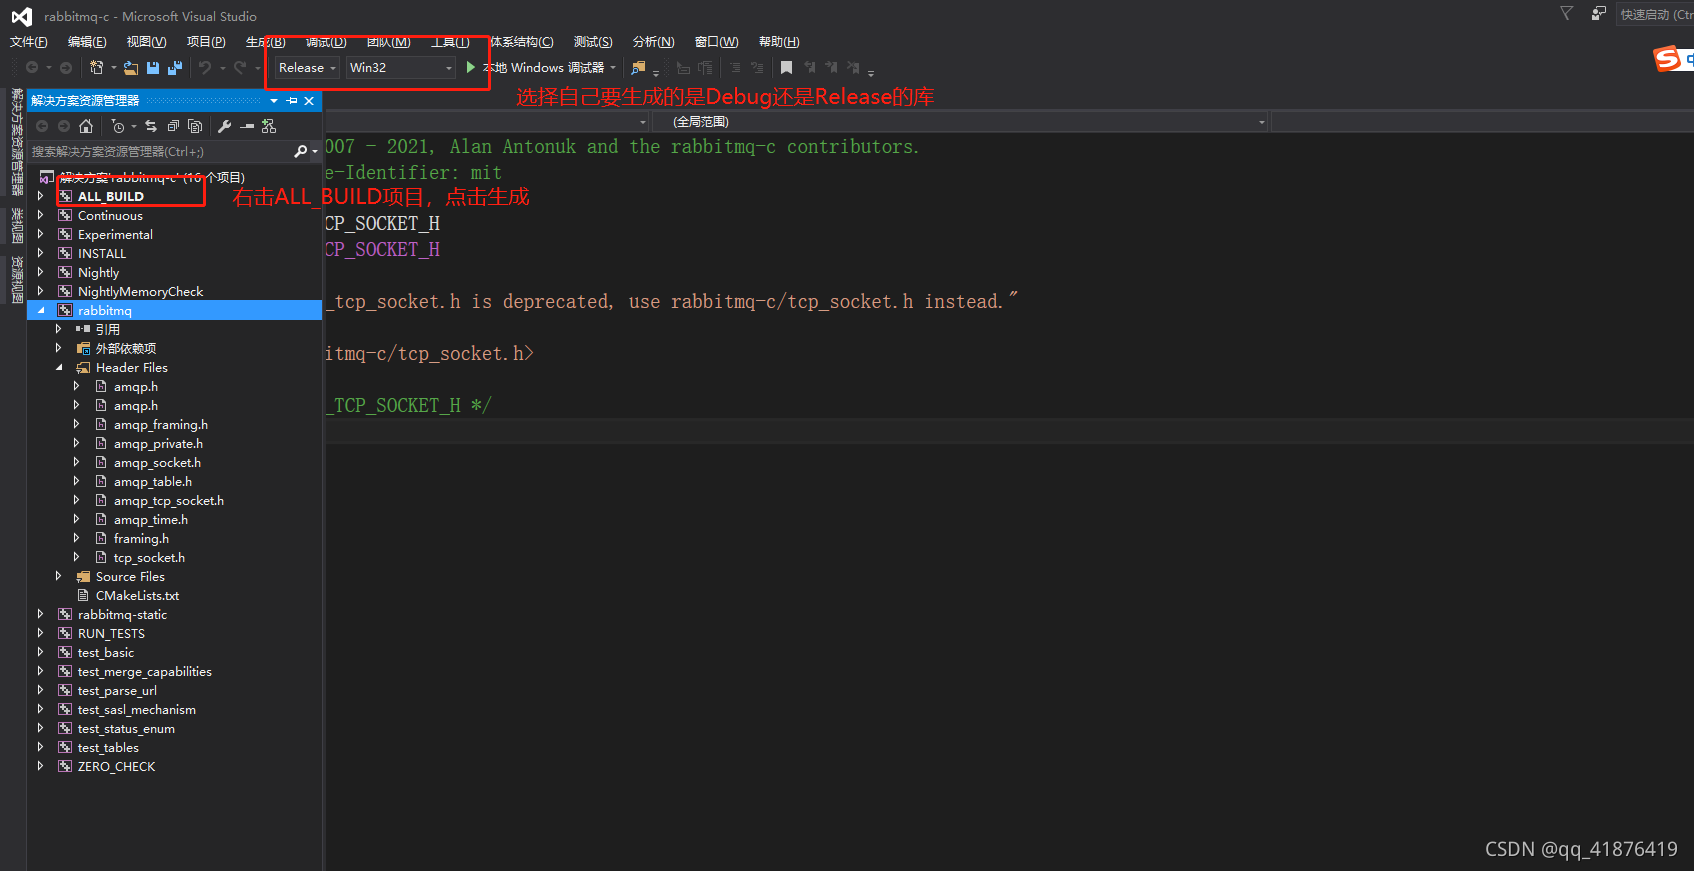Click Sync with Active Document icon

[x=151, y=126]
